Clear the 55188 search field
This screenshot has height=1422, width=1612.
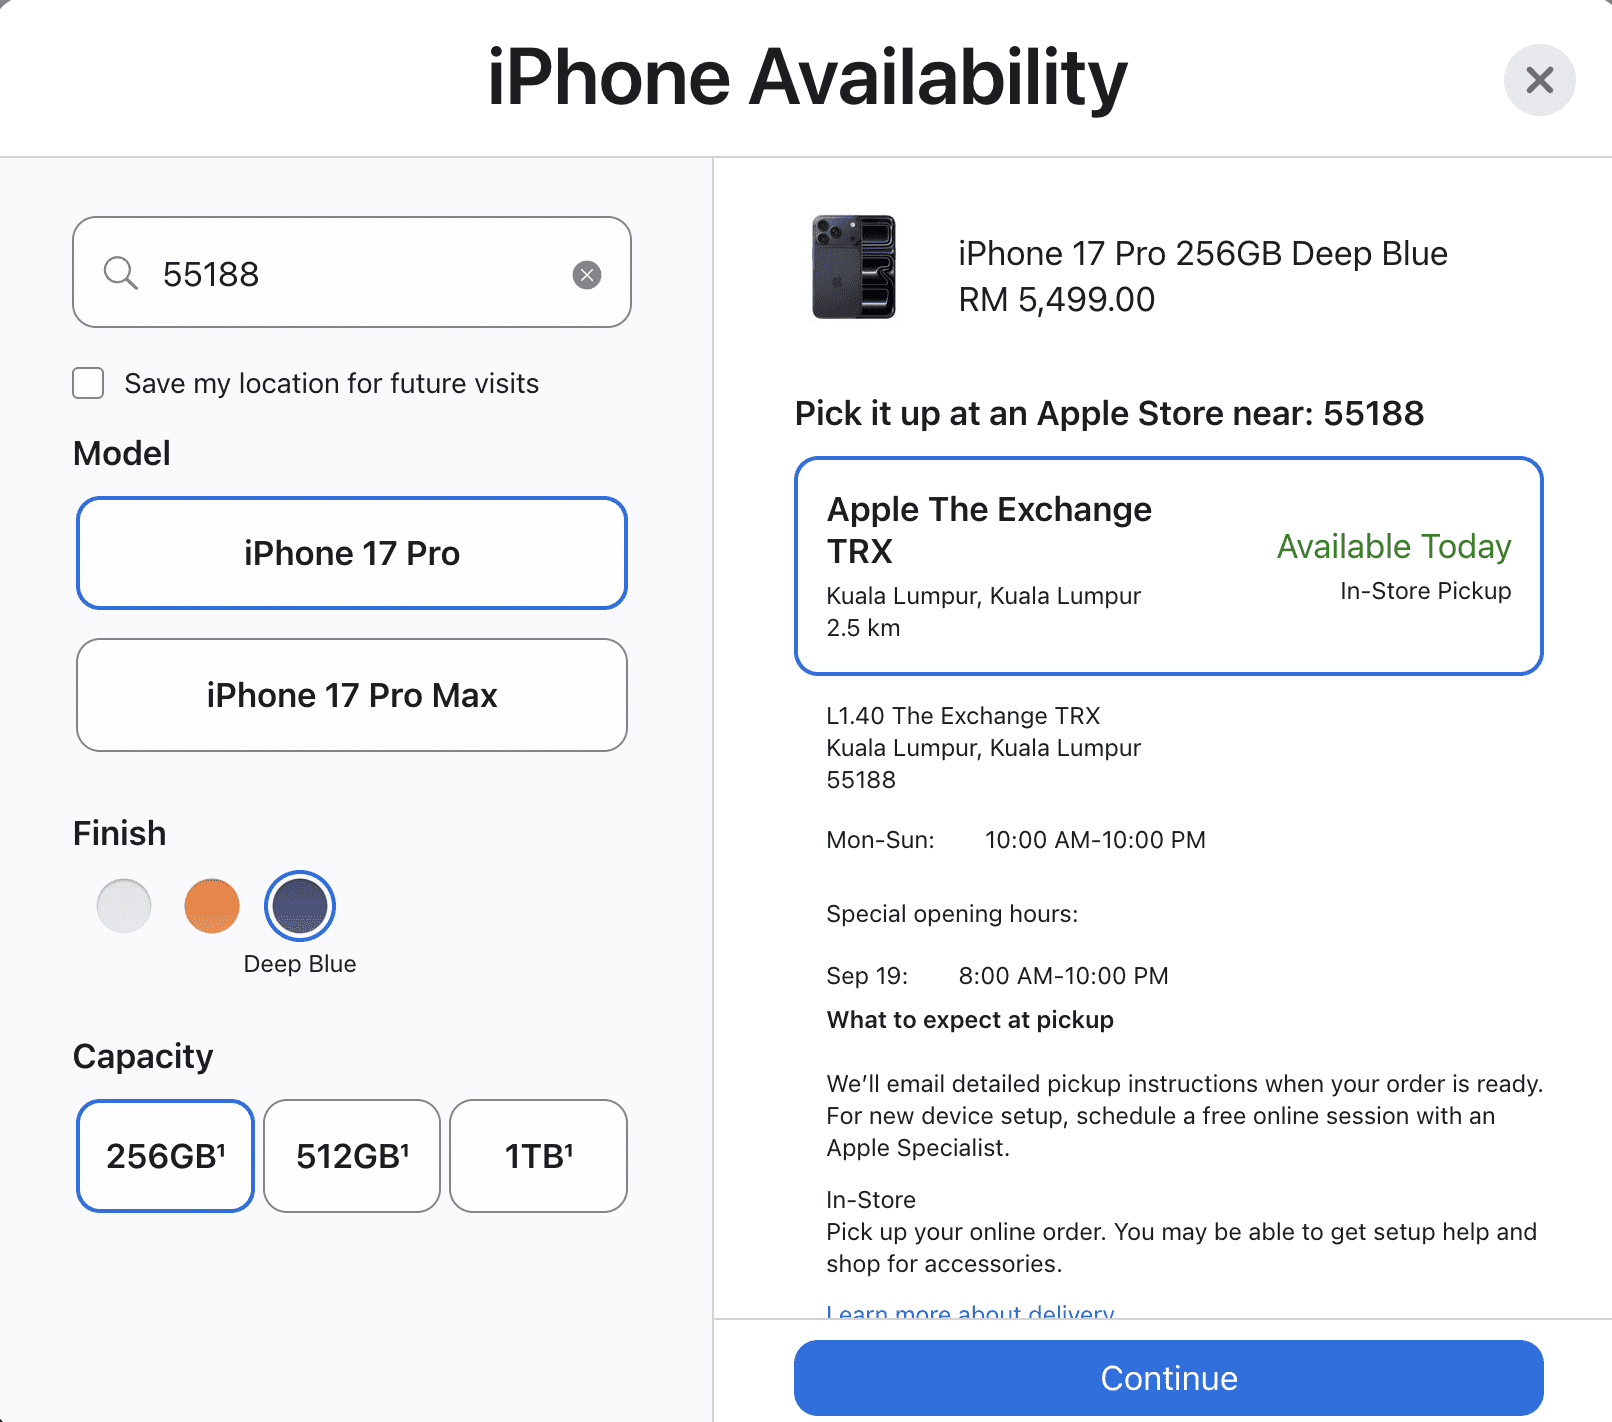[587, 274]
